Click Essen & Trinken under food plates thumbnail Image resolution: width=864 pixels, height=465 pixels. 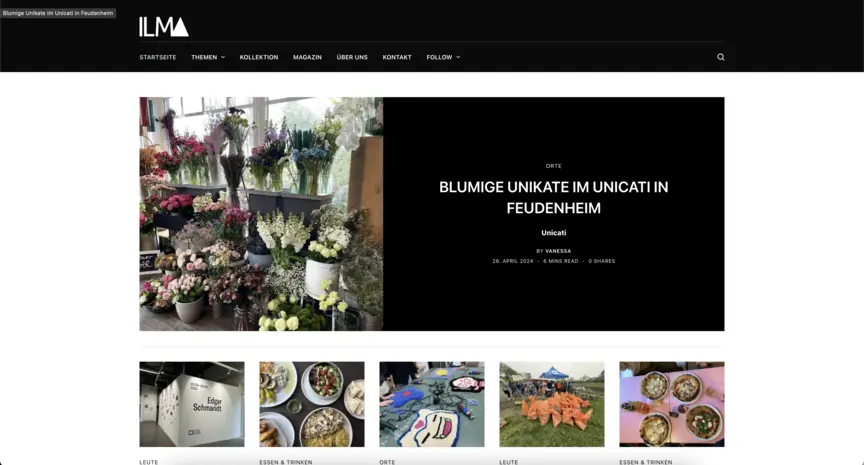pos(285,462)
